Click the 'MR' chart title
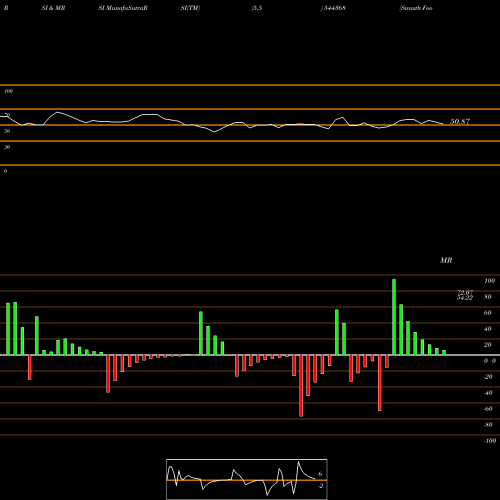500x500 pixels. click(446, 260)
